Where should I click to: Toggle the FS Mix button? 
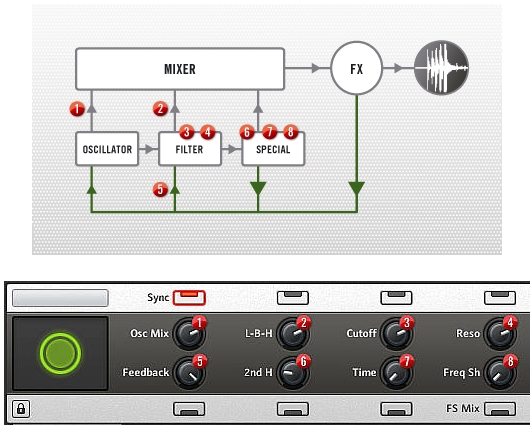(x=500, y=409)
